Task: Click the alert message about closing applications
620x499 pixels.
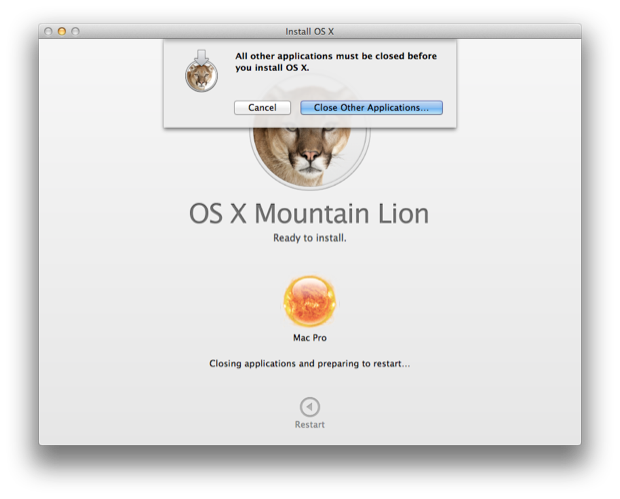Action: (x=336, y=62)
